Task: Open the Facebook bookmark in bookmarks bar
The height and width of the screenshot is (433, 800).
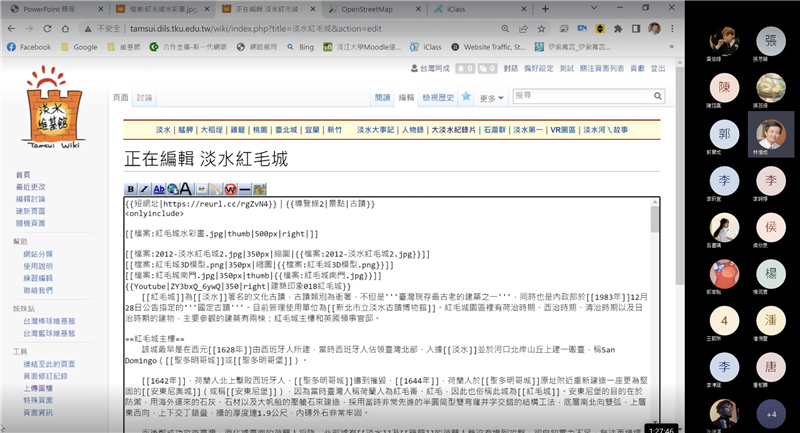Action: click(29, 47)
